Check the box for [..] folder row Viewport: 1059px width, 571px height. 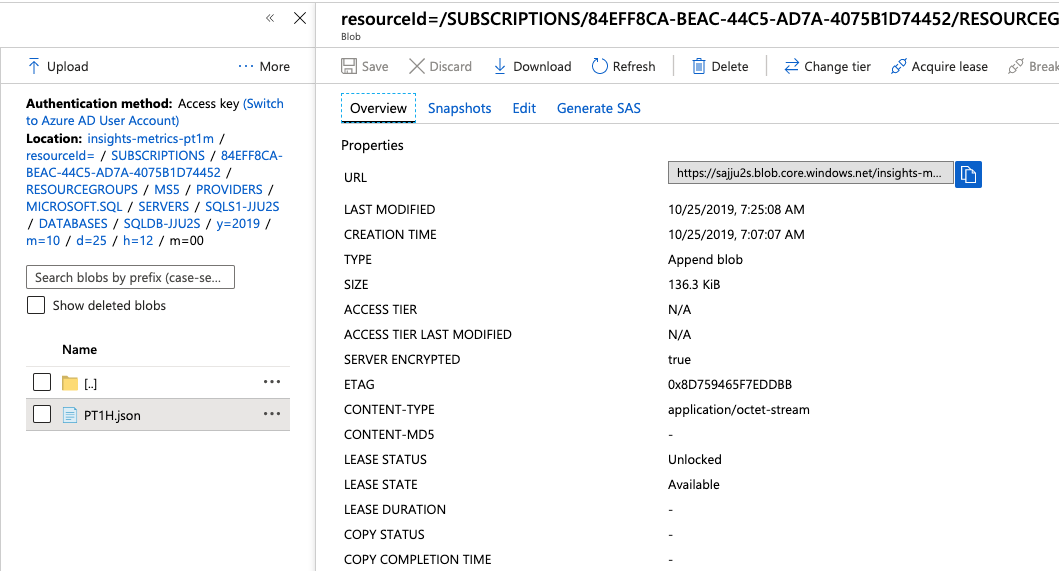tap(42, 382)
